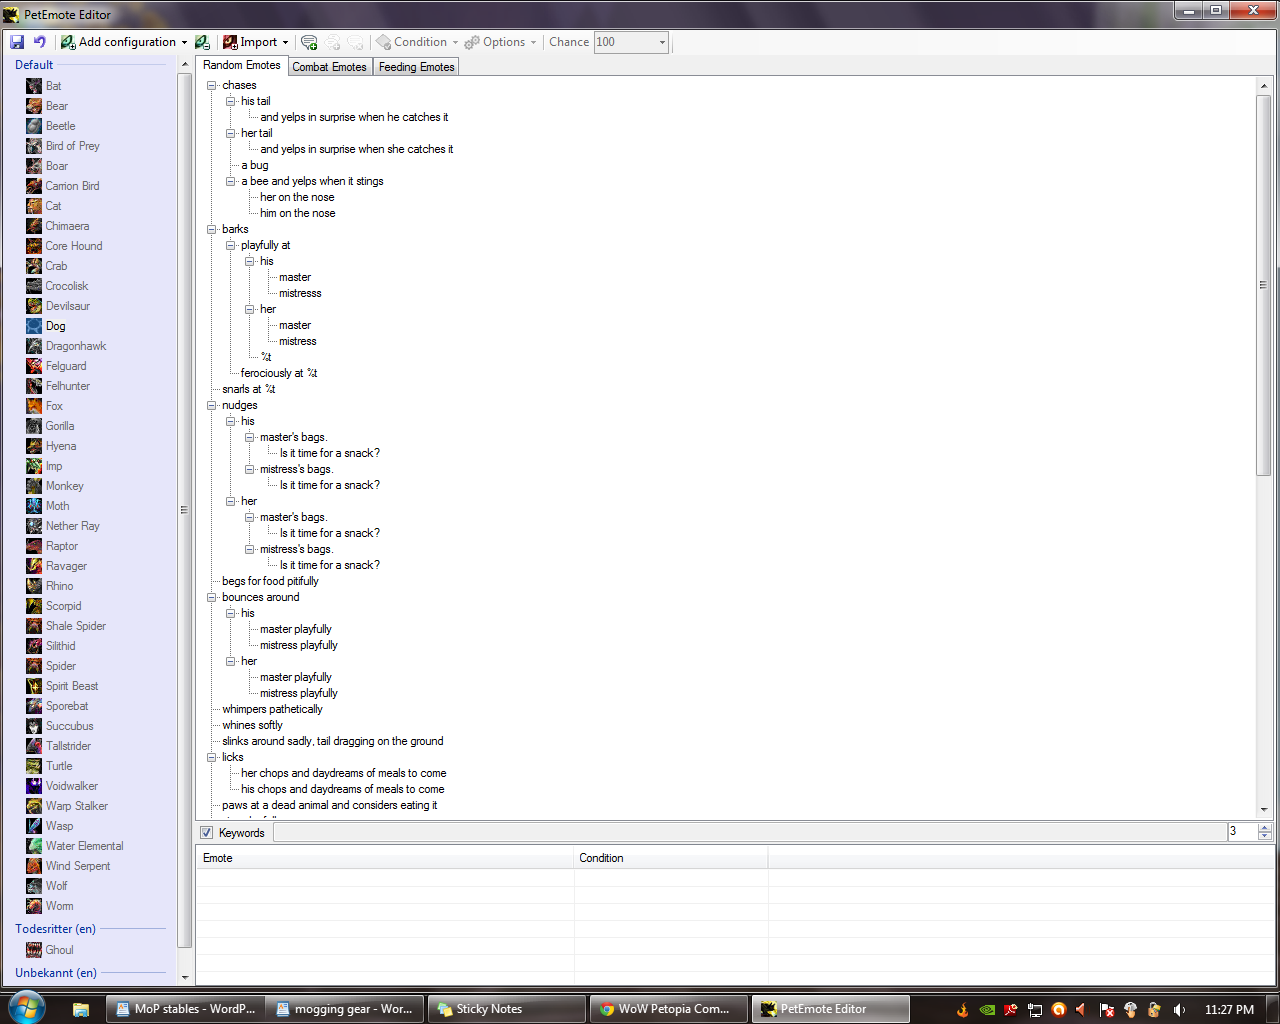Open Add configuration dropdown arrow
The width and height of the screenshot is (1280, 1024).
tap(184, 42)
